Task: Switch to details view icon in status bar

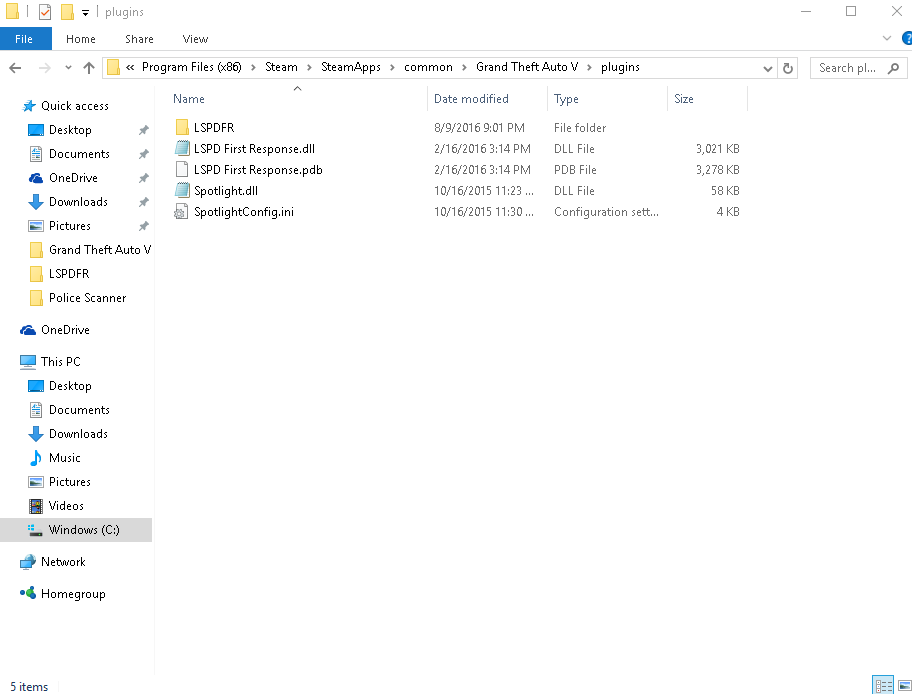Action: click(883, 685)
